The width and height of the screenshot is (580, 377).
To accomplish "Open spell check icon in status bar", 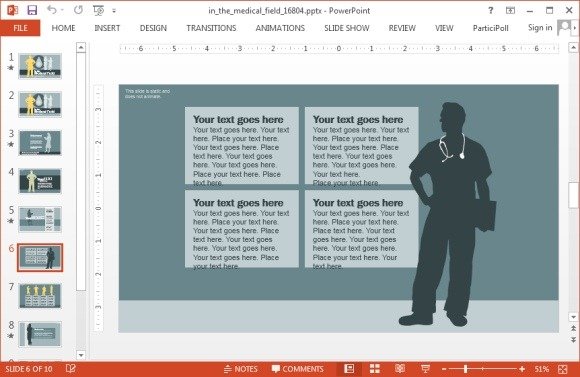I will tap(70, 368).
